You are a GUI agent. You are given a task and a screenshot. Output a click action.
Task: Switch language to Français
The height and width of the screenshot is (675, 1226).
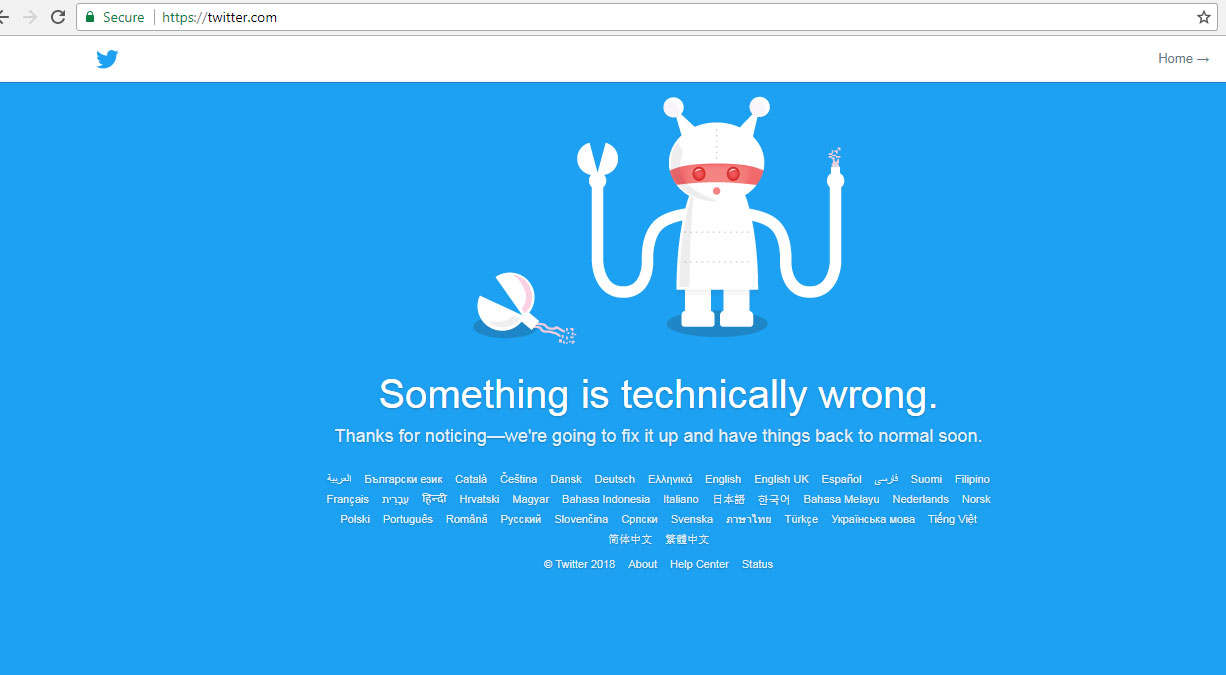point(347,499)
